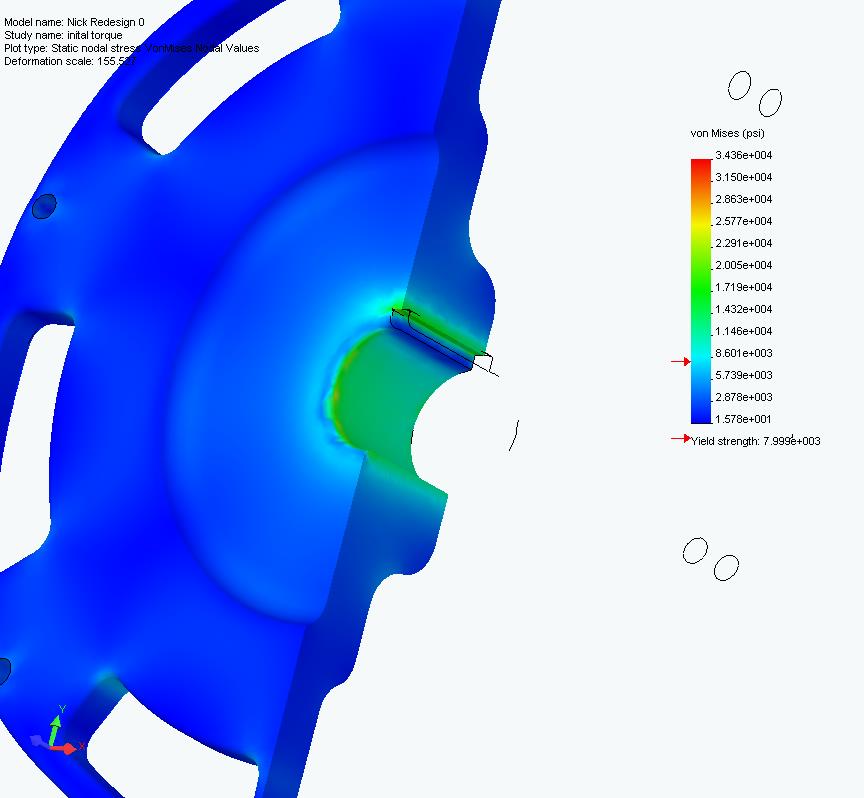Click the Yield strength 7.999e+003 label
The height and width of the screenshot is (798, 864).
coord(757,441)
